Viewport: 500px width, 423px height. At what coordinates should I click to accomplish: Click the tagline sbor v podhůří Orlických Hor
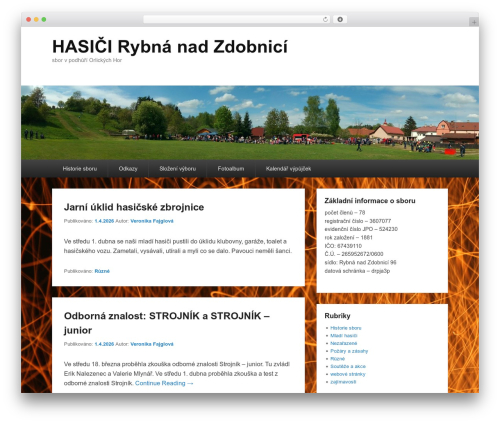pyautogui.click(x=87, y=60)
